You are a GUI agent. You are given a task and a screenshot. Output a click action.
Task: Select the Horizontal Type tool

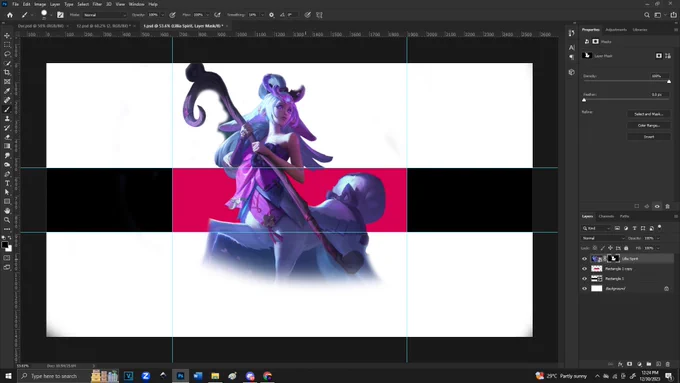click(x=7, y=183)
